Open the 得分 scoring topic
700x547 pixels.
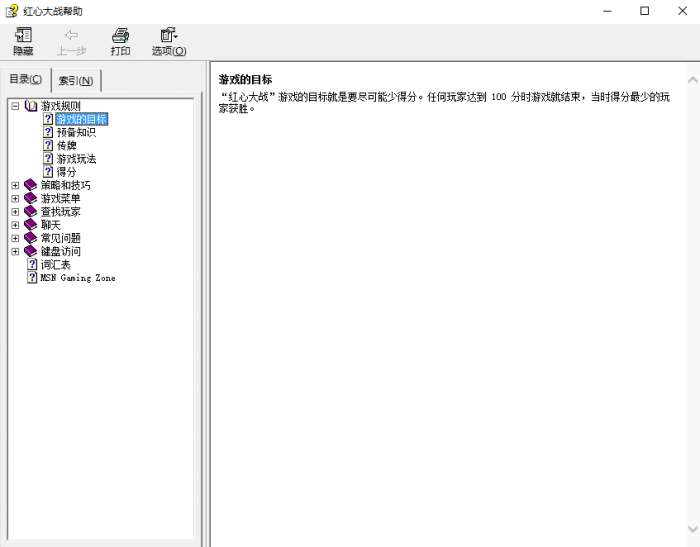point(67,172)
